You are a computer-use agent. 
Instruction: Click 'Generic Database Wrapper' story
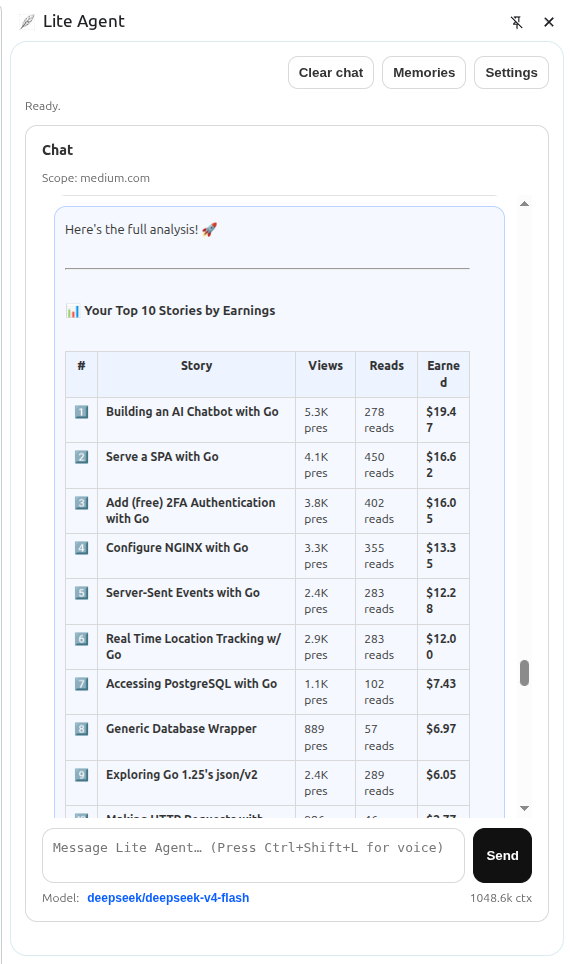pos(181,729)
